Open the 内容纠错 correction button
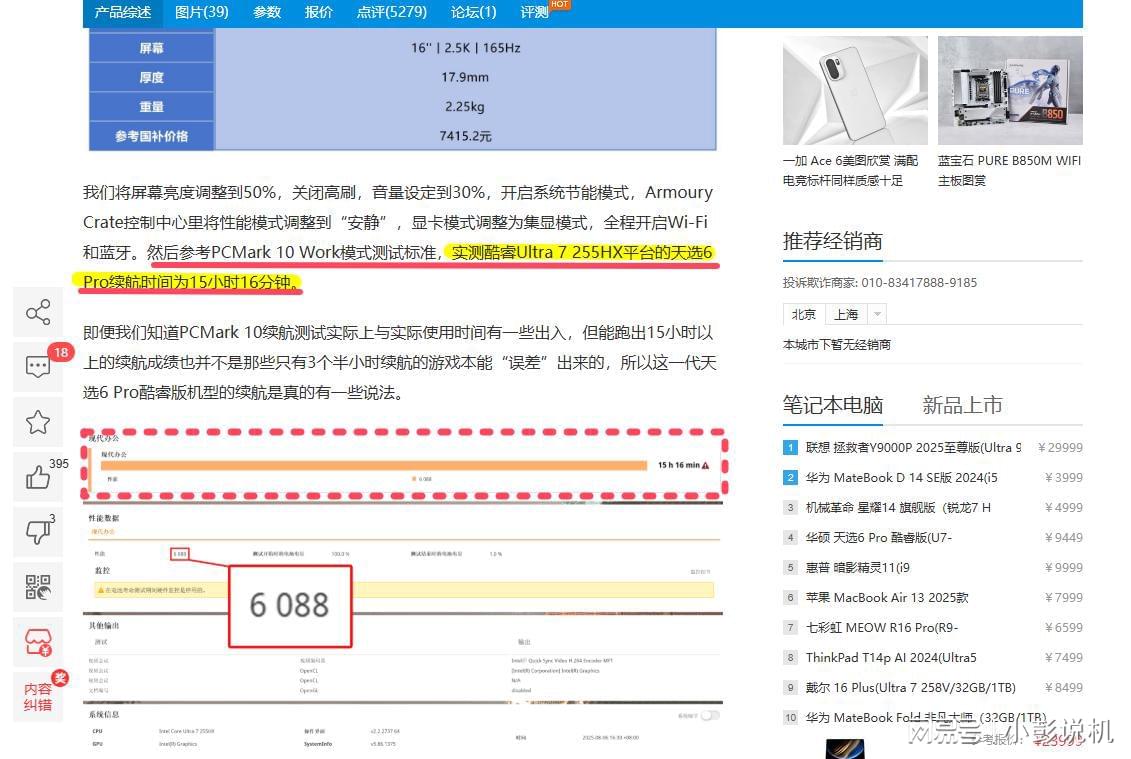The image size is (1131, 759). pos(38,697)
